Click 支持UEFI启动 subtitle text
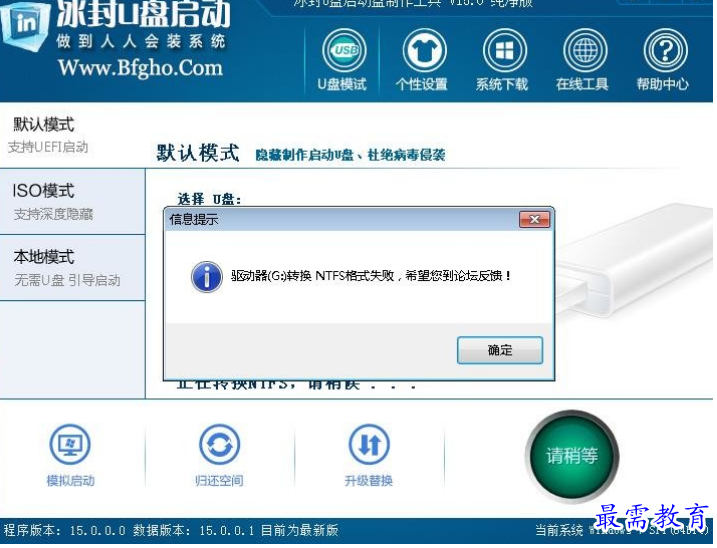The image size is (717, 548). click(48, 147)
